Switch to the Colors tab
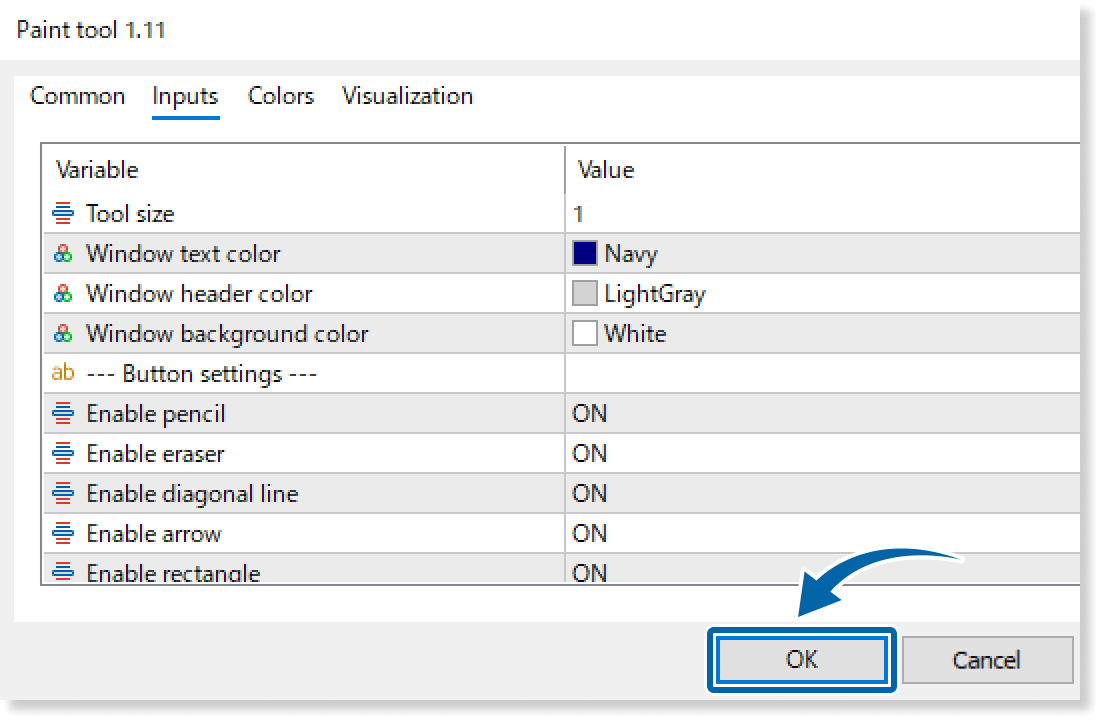Screen dimensions: 1100x720 (x=281, y=96)
